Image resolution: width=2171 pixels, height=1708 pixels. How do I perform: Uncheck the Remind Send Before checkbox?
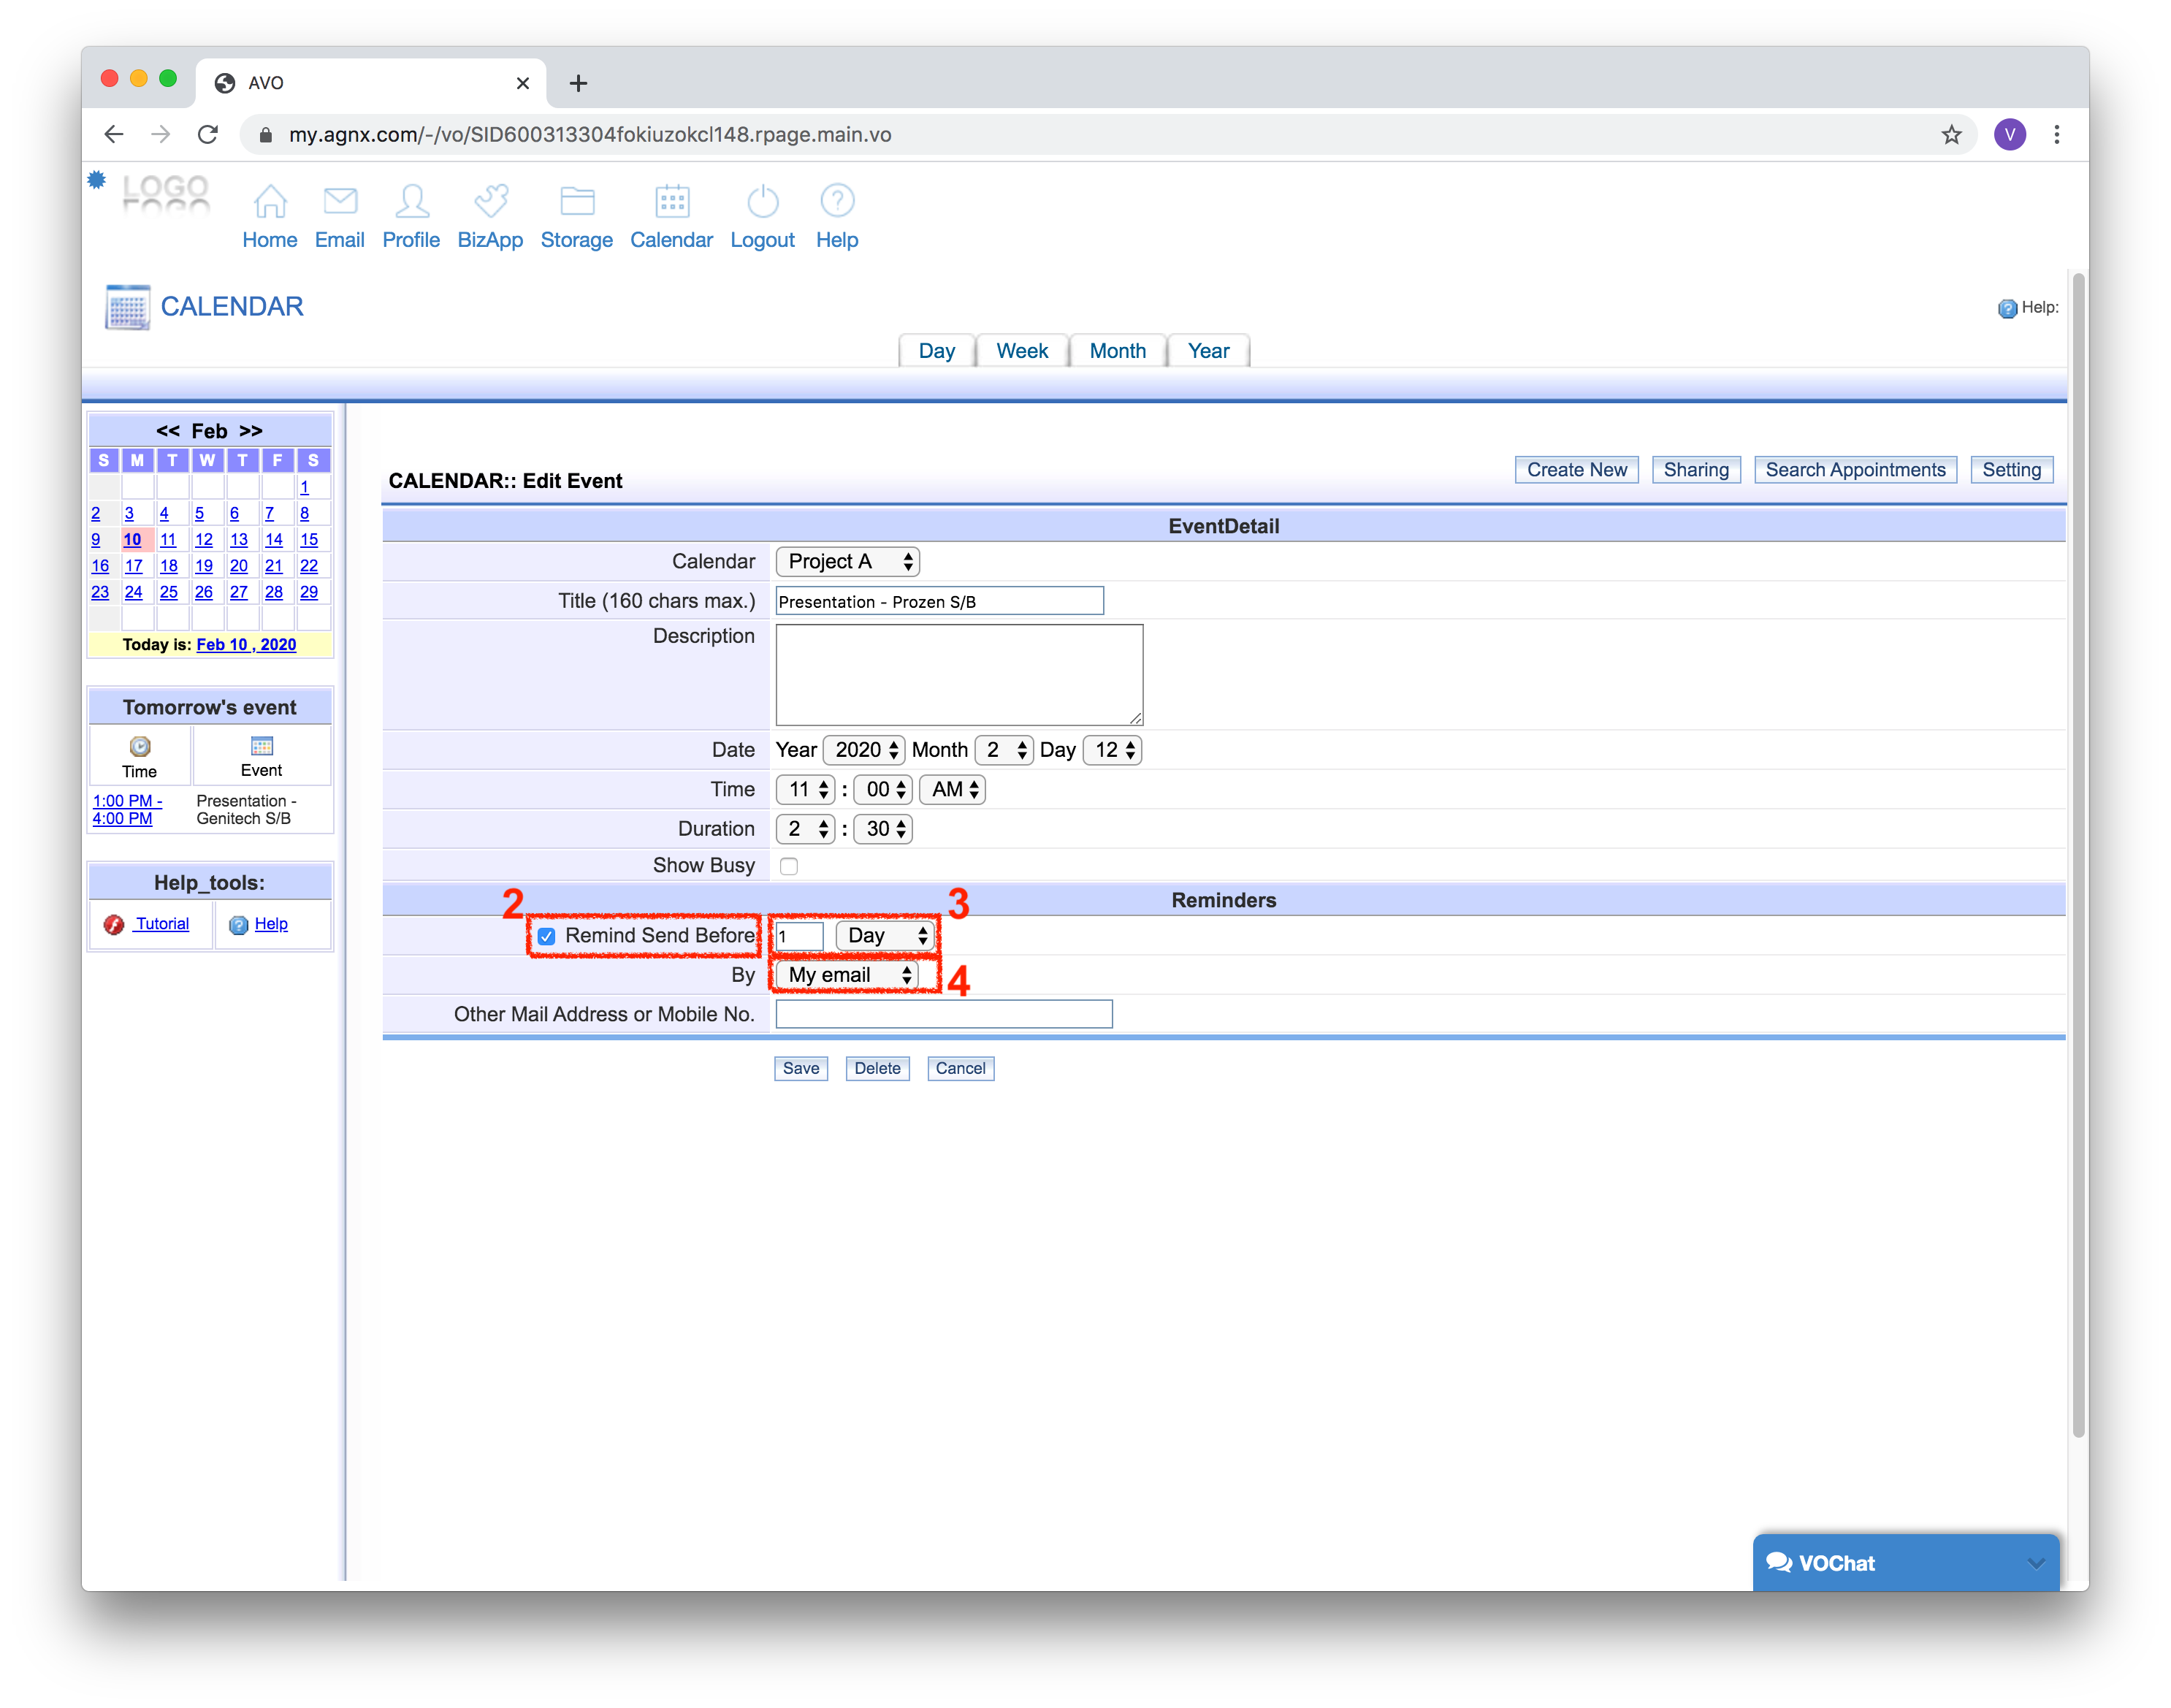[x=546, y=937]
